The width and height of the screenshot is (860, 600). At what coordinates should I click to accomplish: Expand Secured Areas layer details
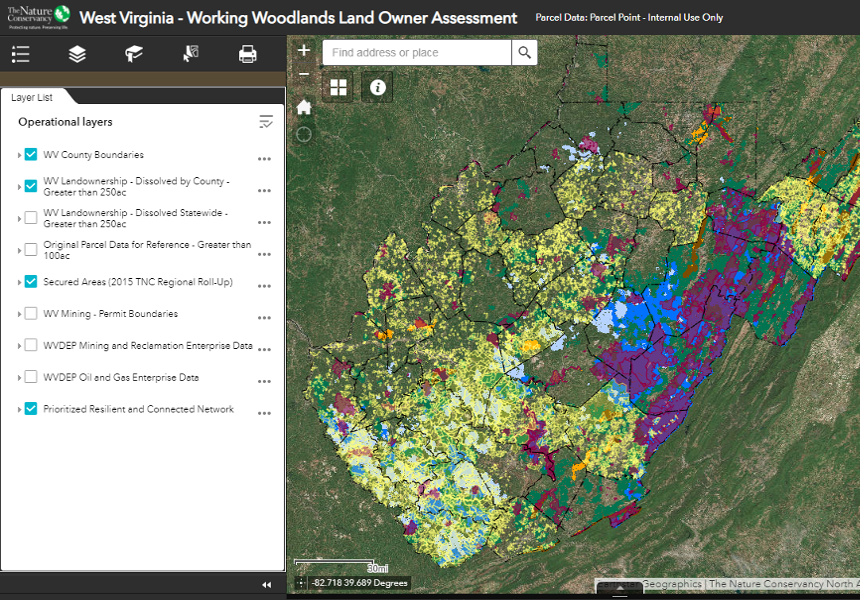click(19, 283)
